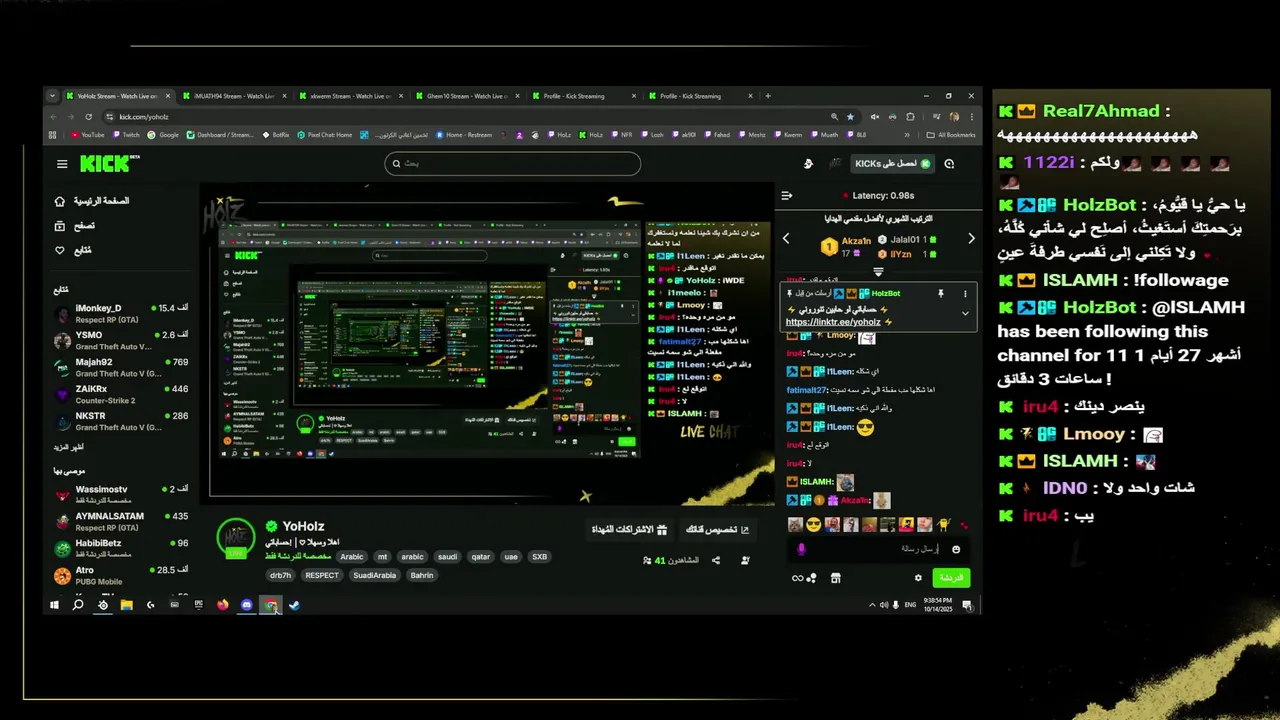Click the customize your channel button
Viewport: 1280px width, 720px height.
(716, 530)
